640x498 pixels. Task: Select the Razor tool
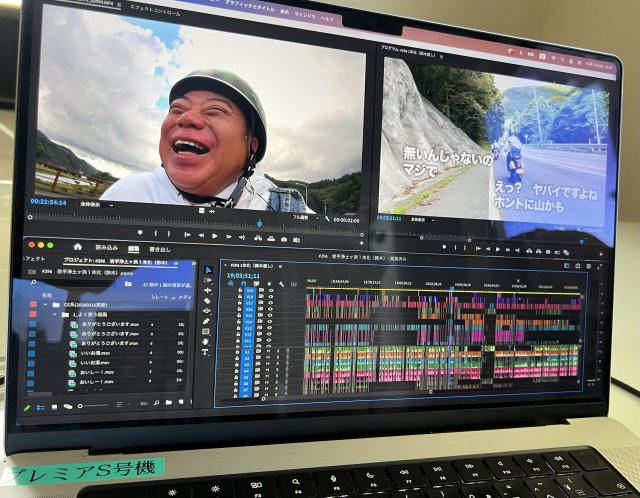[x=207, y=300]
